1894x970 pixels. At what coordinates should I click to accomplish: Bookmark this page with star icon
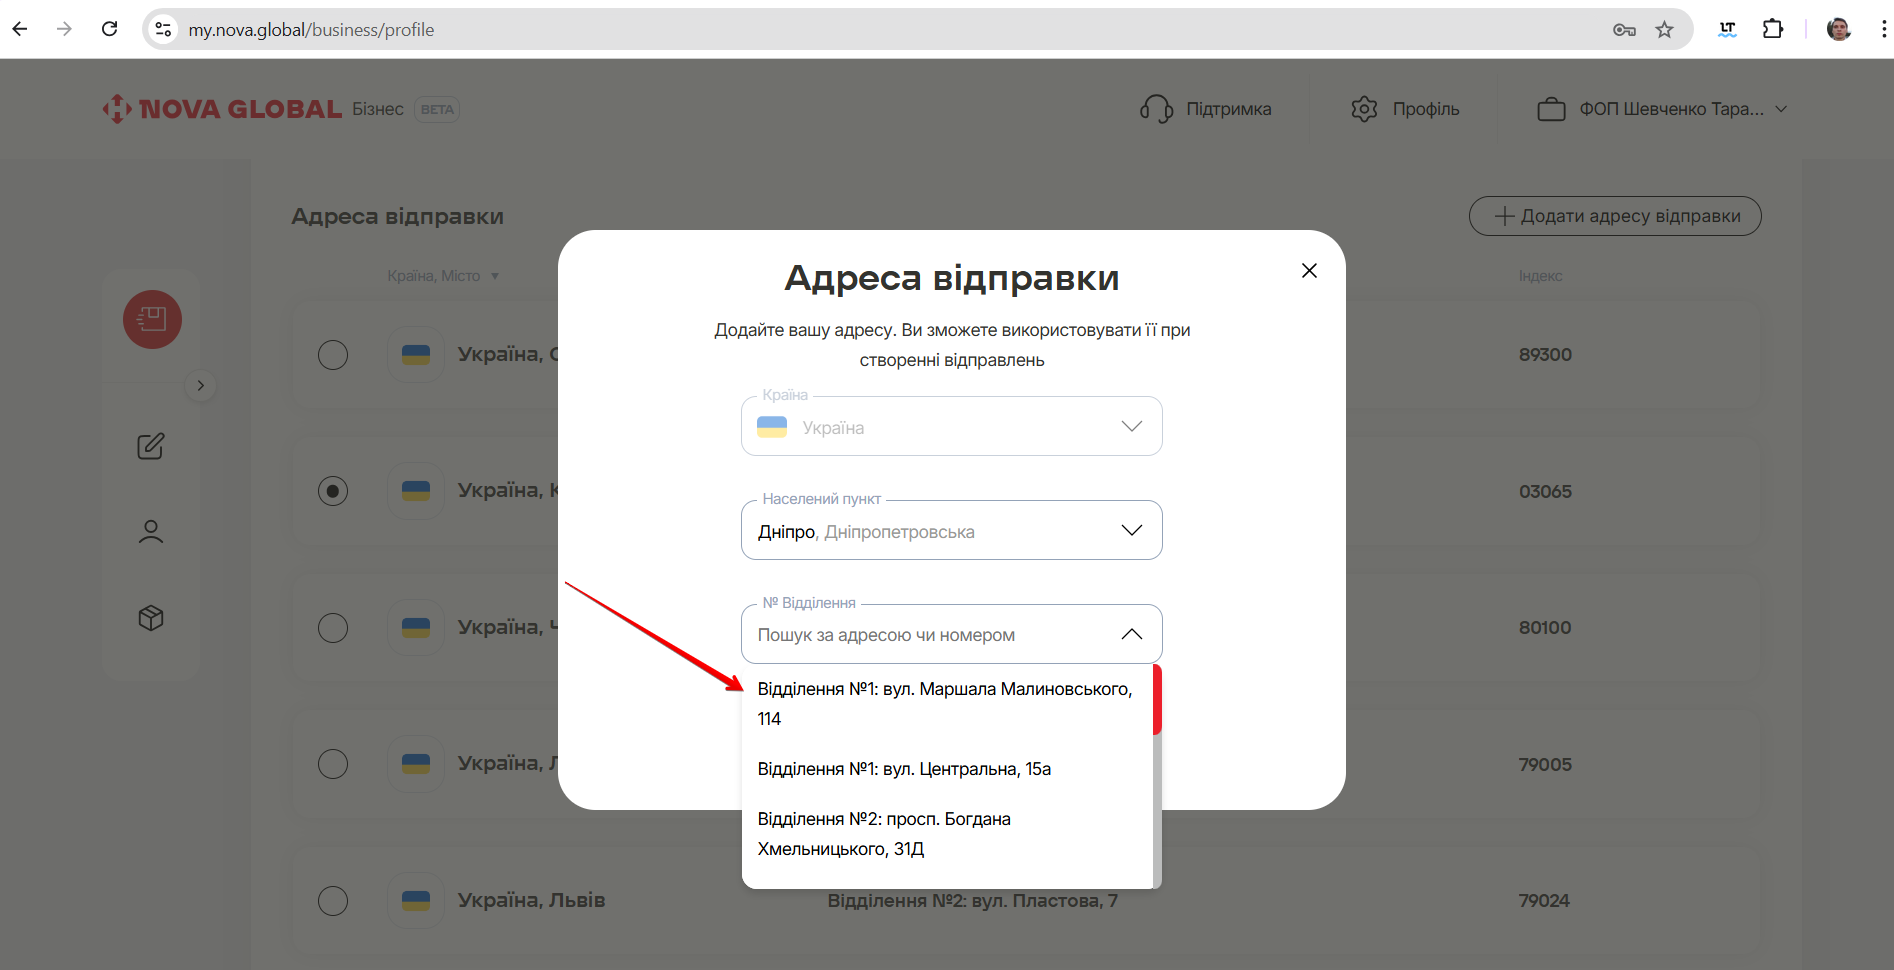tap(1664, 30)
